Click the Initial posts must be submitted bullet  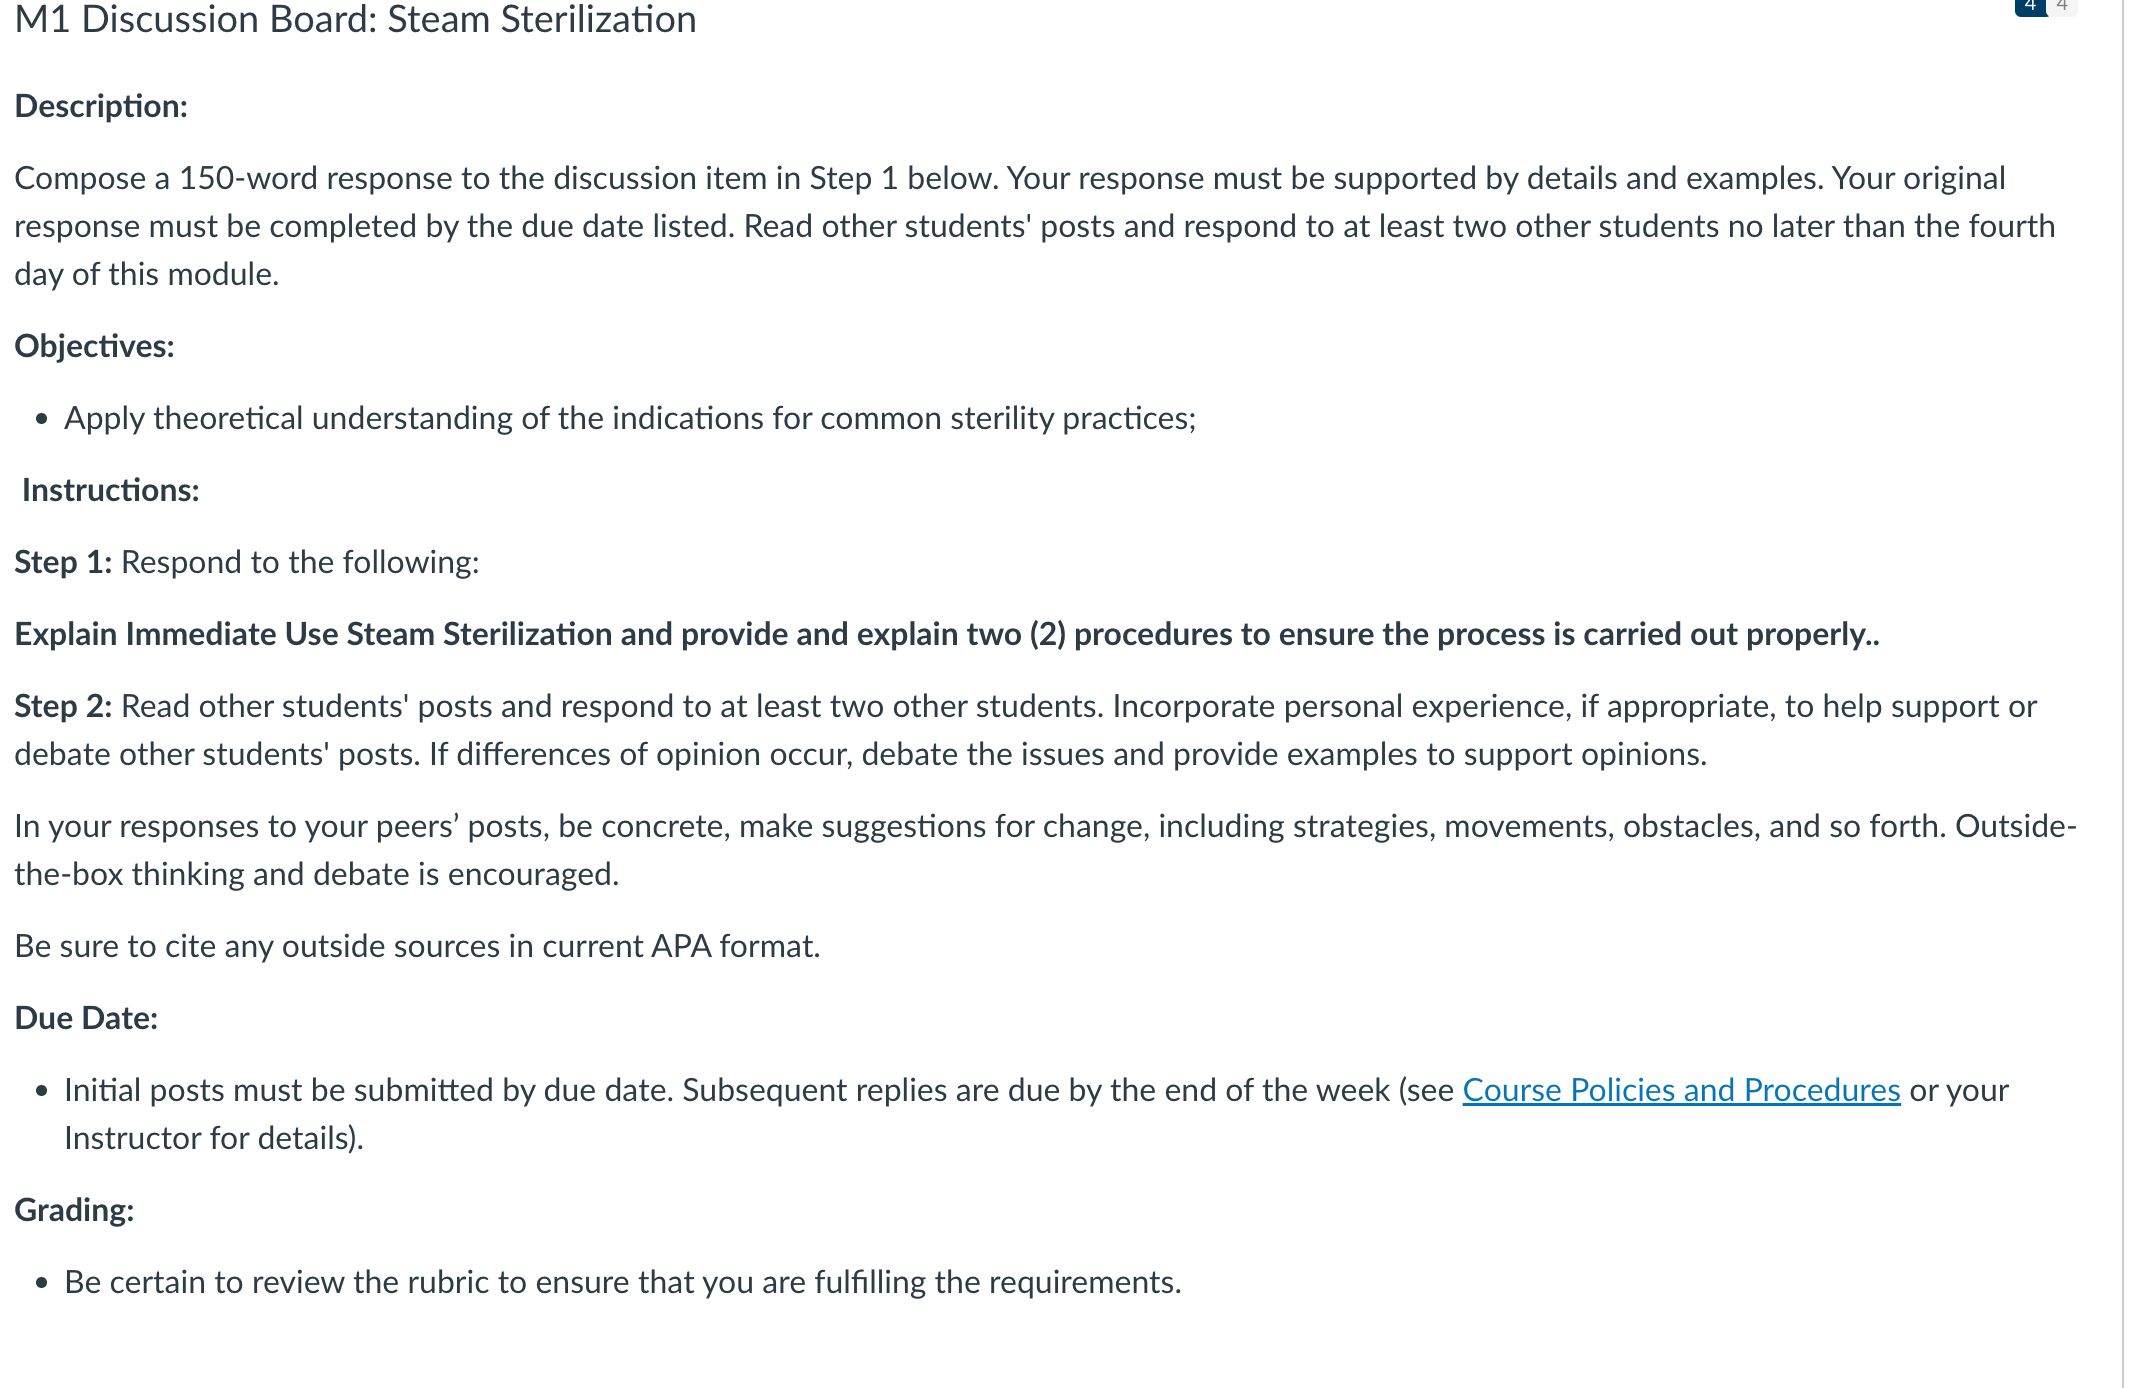pos(1036,1114)
